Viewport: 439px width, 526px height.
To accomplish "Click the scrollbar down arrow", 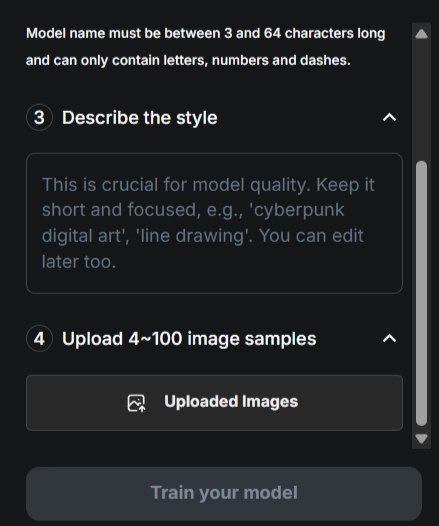I will tap(421, 438).
